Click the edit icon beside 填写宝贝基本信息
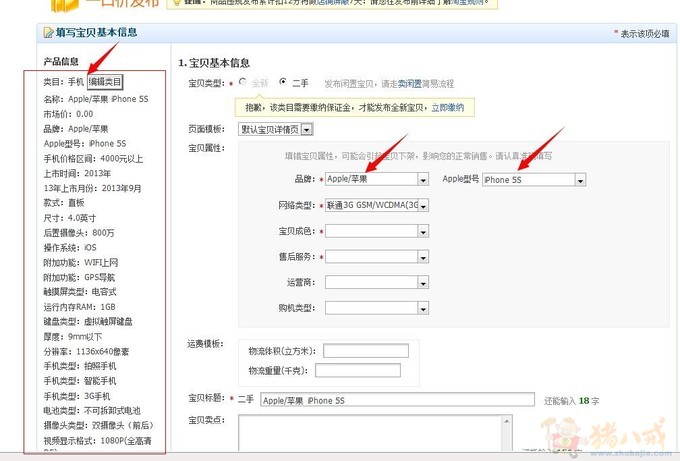The width and height of the screenshot is (680, 461). pyautogui.click(x=48, y=33)
